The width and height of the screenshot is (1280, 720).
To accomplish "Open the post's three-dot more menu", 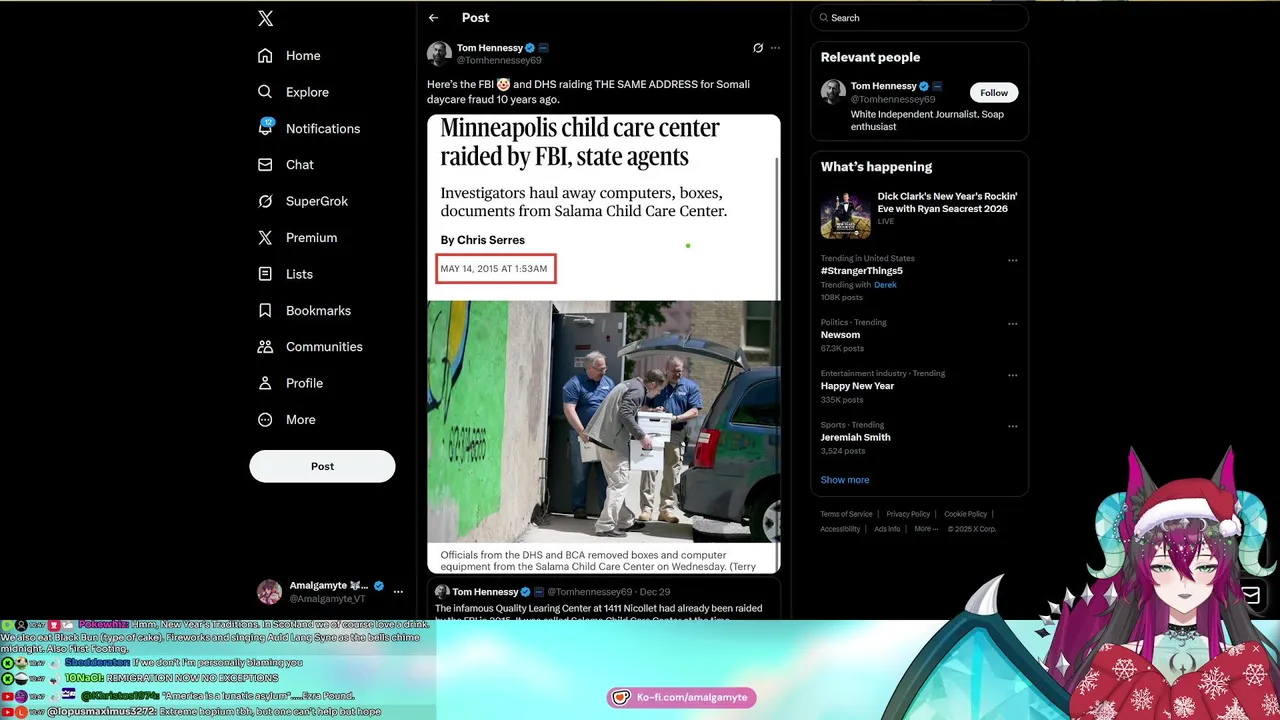I will (x=775, y=48).
